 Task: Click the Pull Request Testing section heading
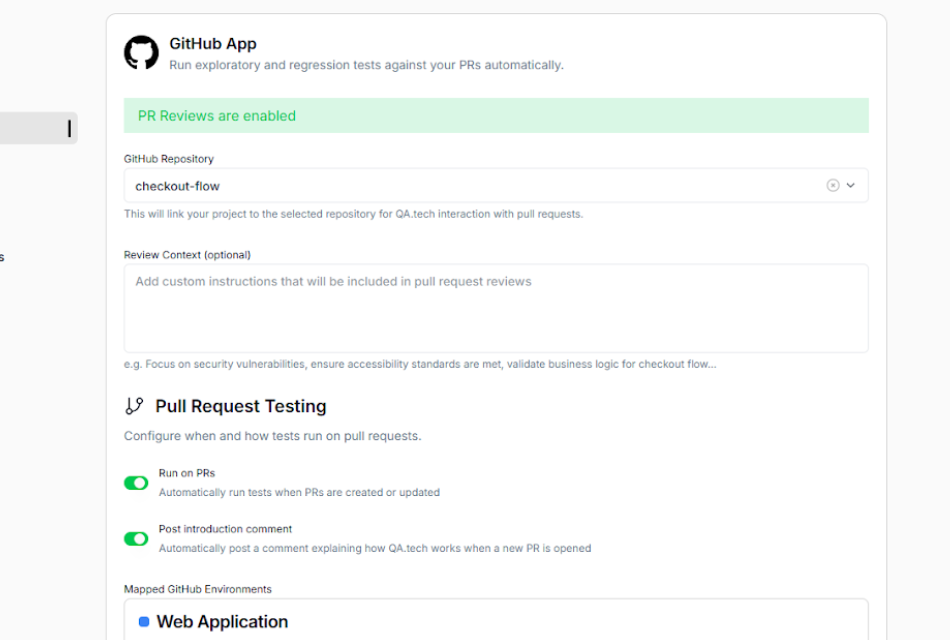pos(241,406)
